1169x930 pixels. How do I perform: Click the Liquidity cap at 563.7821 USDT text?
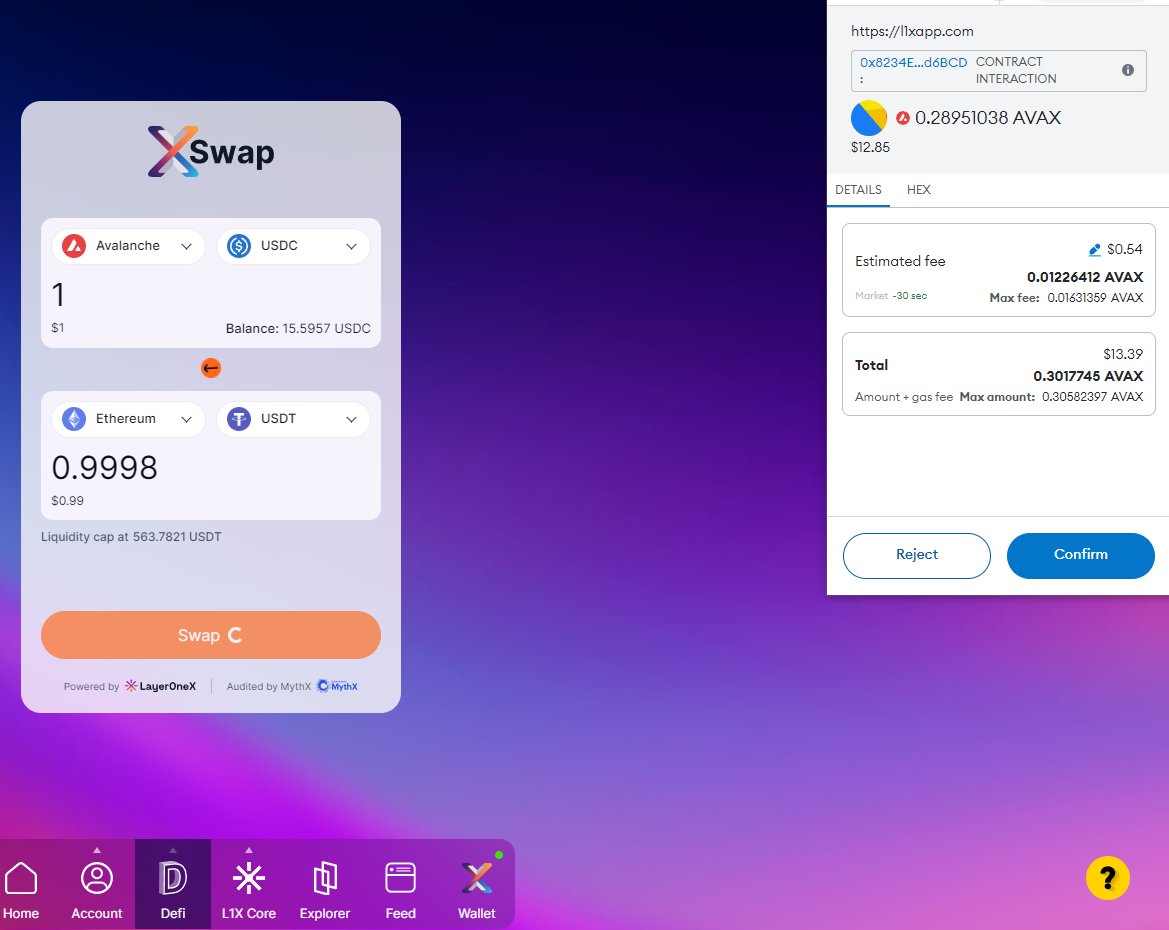point(131,536)
